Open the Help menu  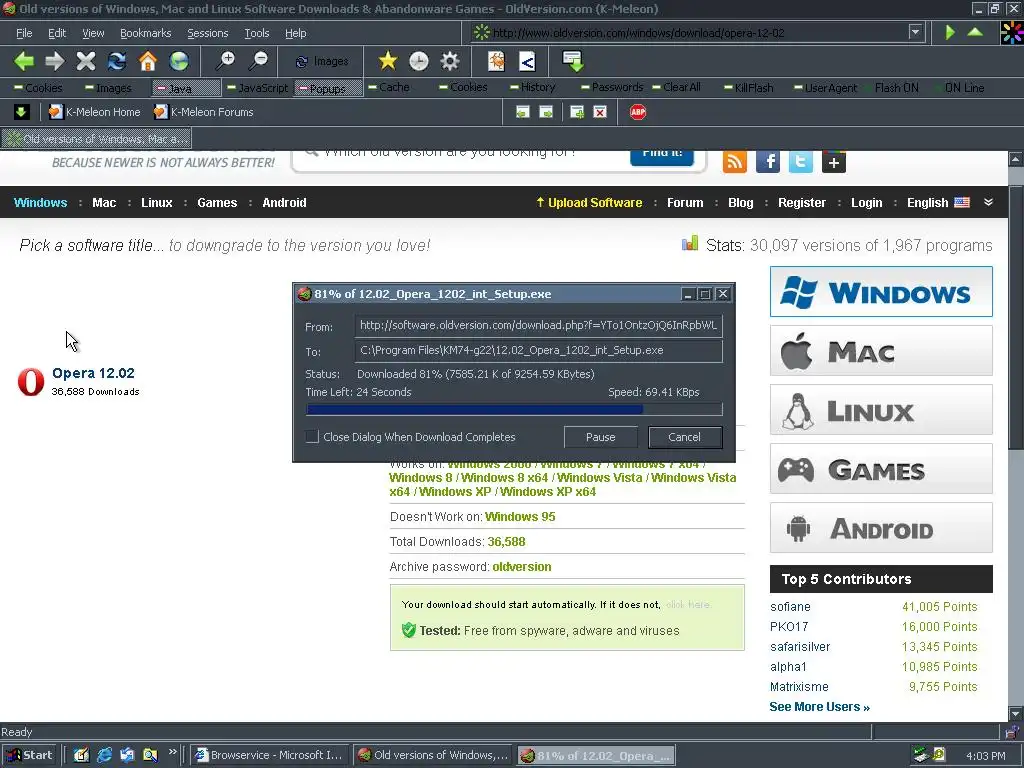(295, 33)
